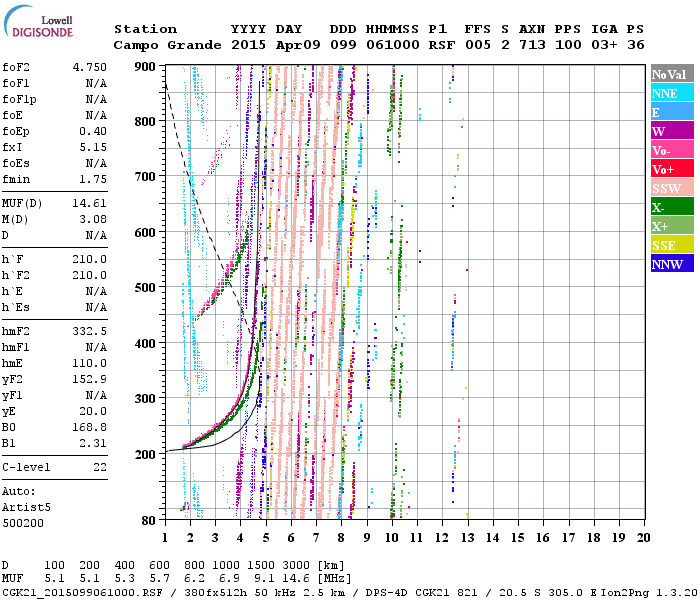Click the 10 MHz frequency axis label
This screenshot has height=600, width=700.
pyautogui.click(x=392, y=538)
